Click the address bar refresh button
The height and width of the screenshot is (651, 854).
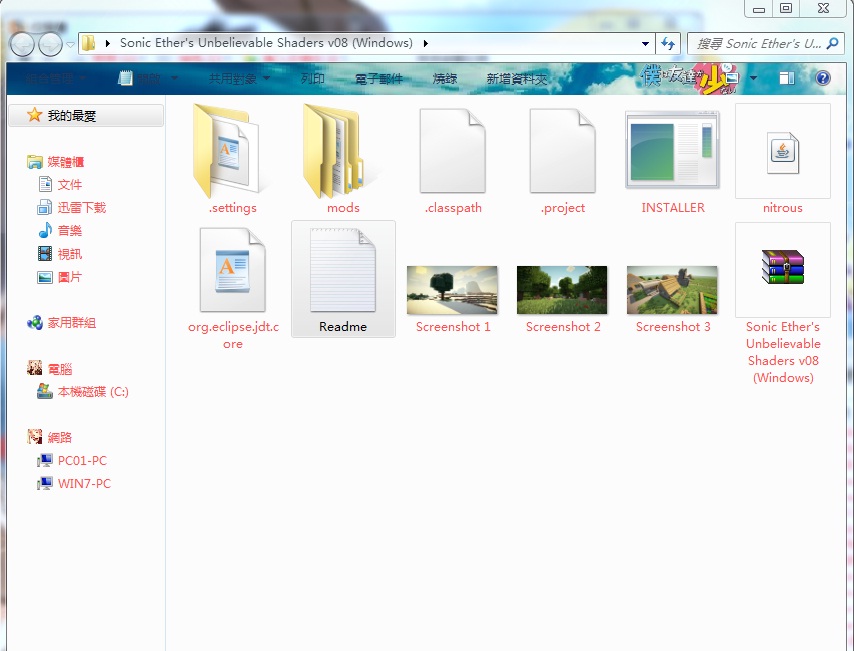668,44
